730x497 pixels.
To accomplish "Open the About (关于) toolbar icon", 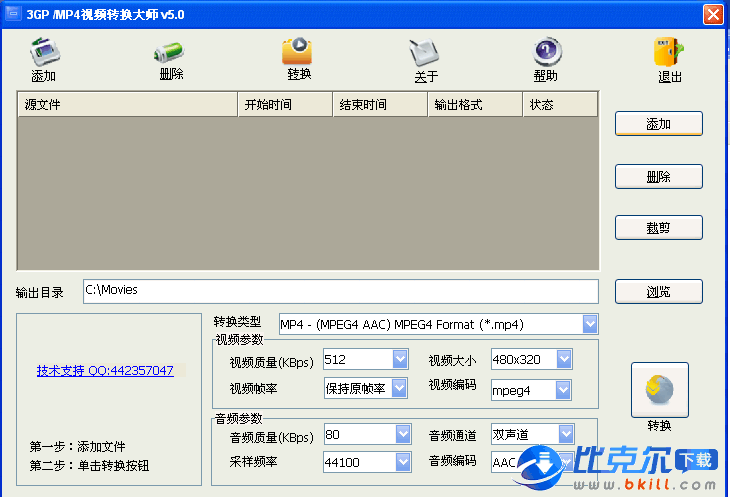I will coord(424,52).
